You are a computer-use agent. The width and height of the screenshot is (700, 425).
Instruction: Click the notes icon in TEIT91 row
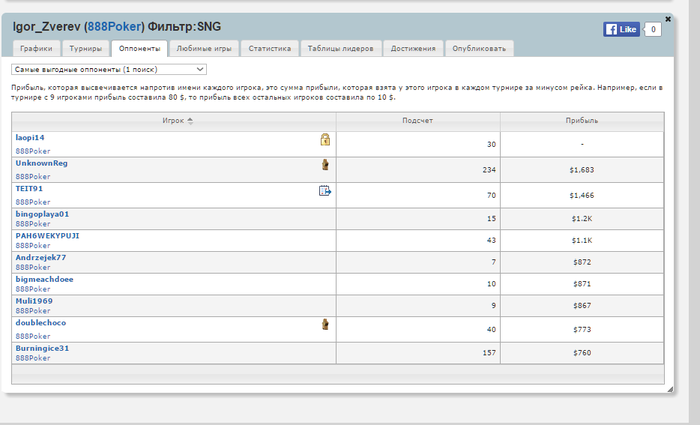[325, 191]
